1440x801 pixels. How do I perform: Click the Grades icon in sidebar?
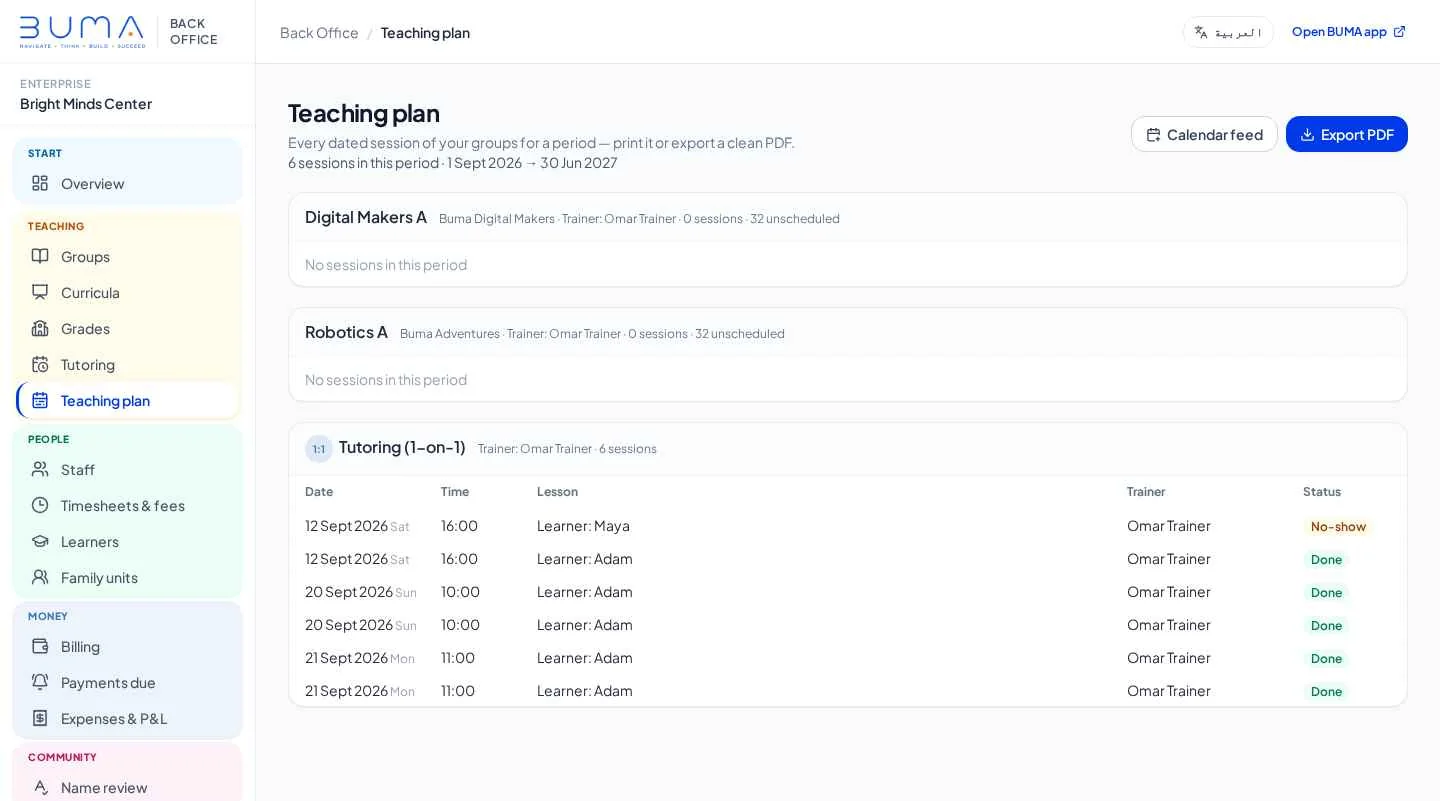pyautogui.click(x=40, y=328)
